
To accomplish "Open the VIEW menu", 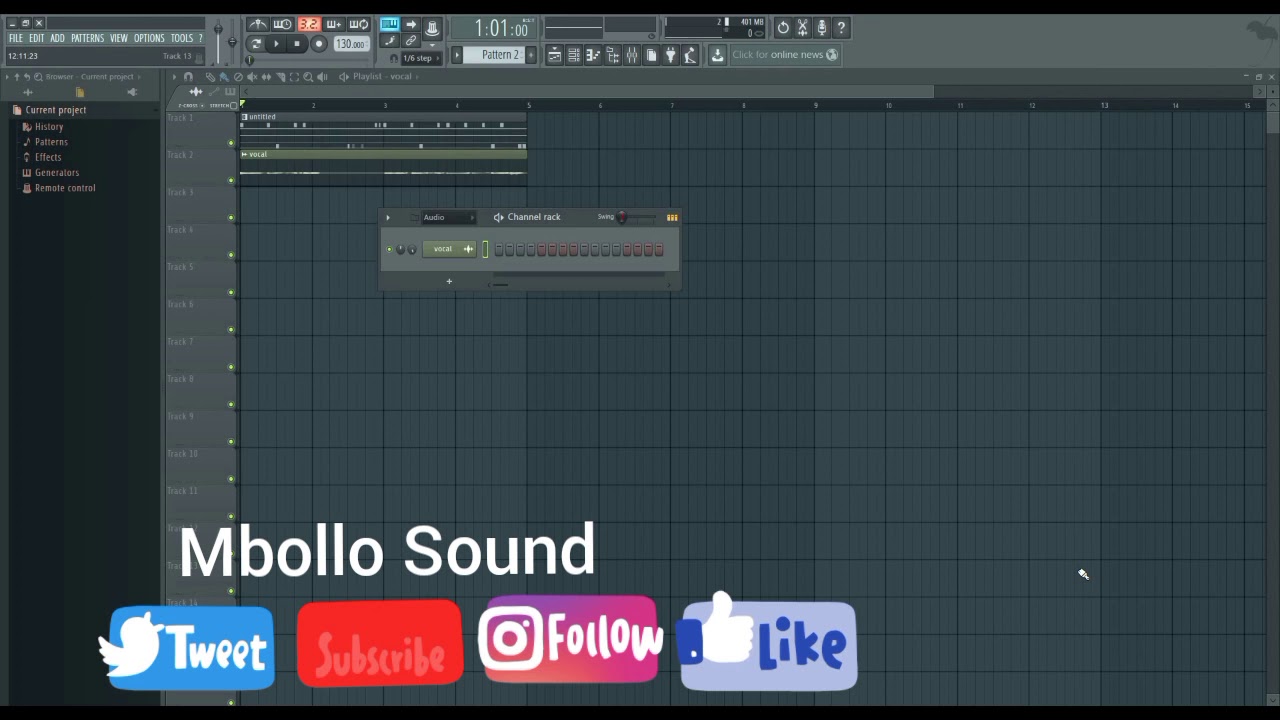I will point(119,38).
